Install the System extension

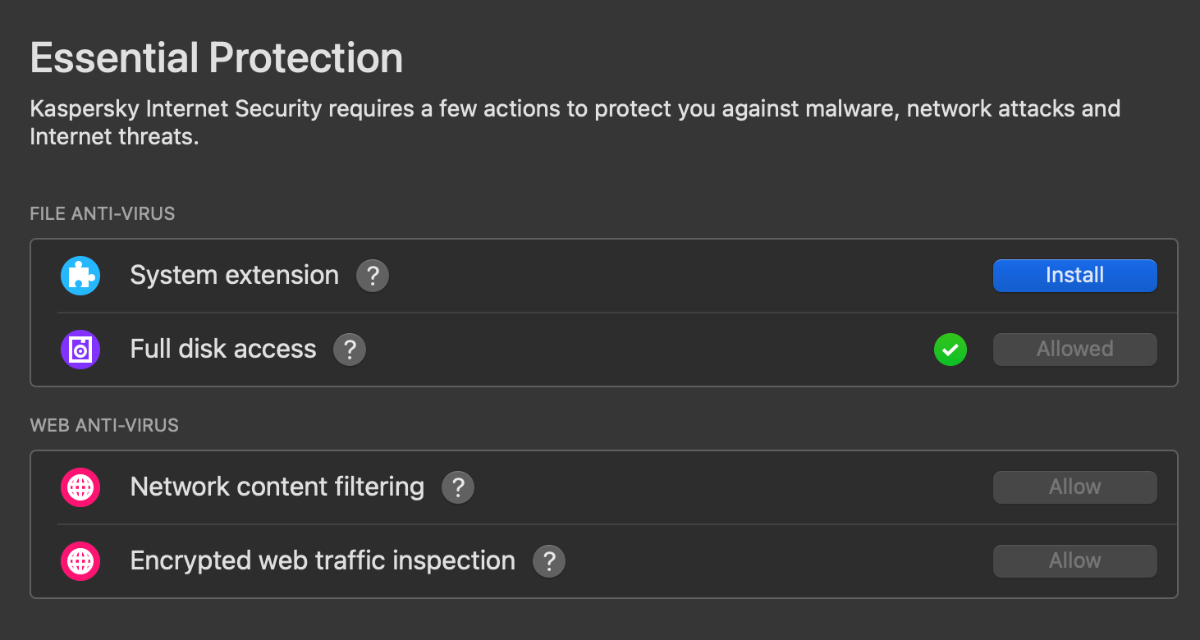point(1074,275)
